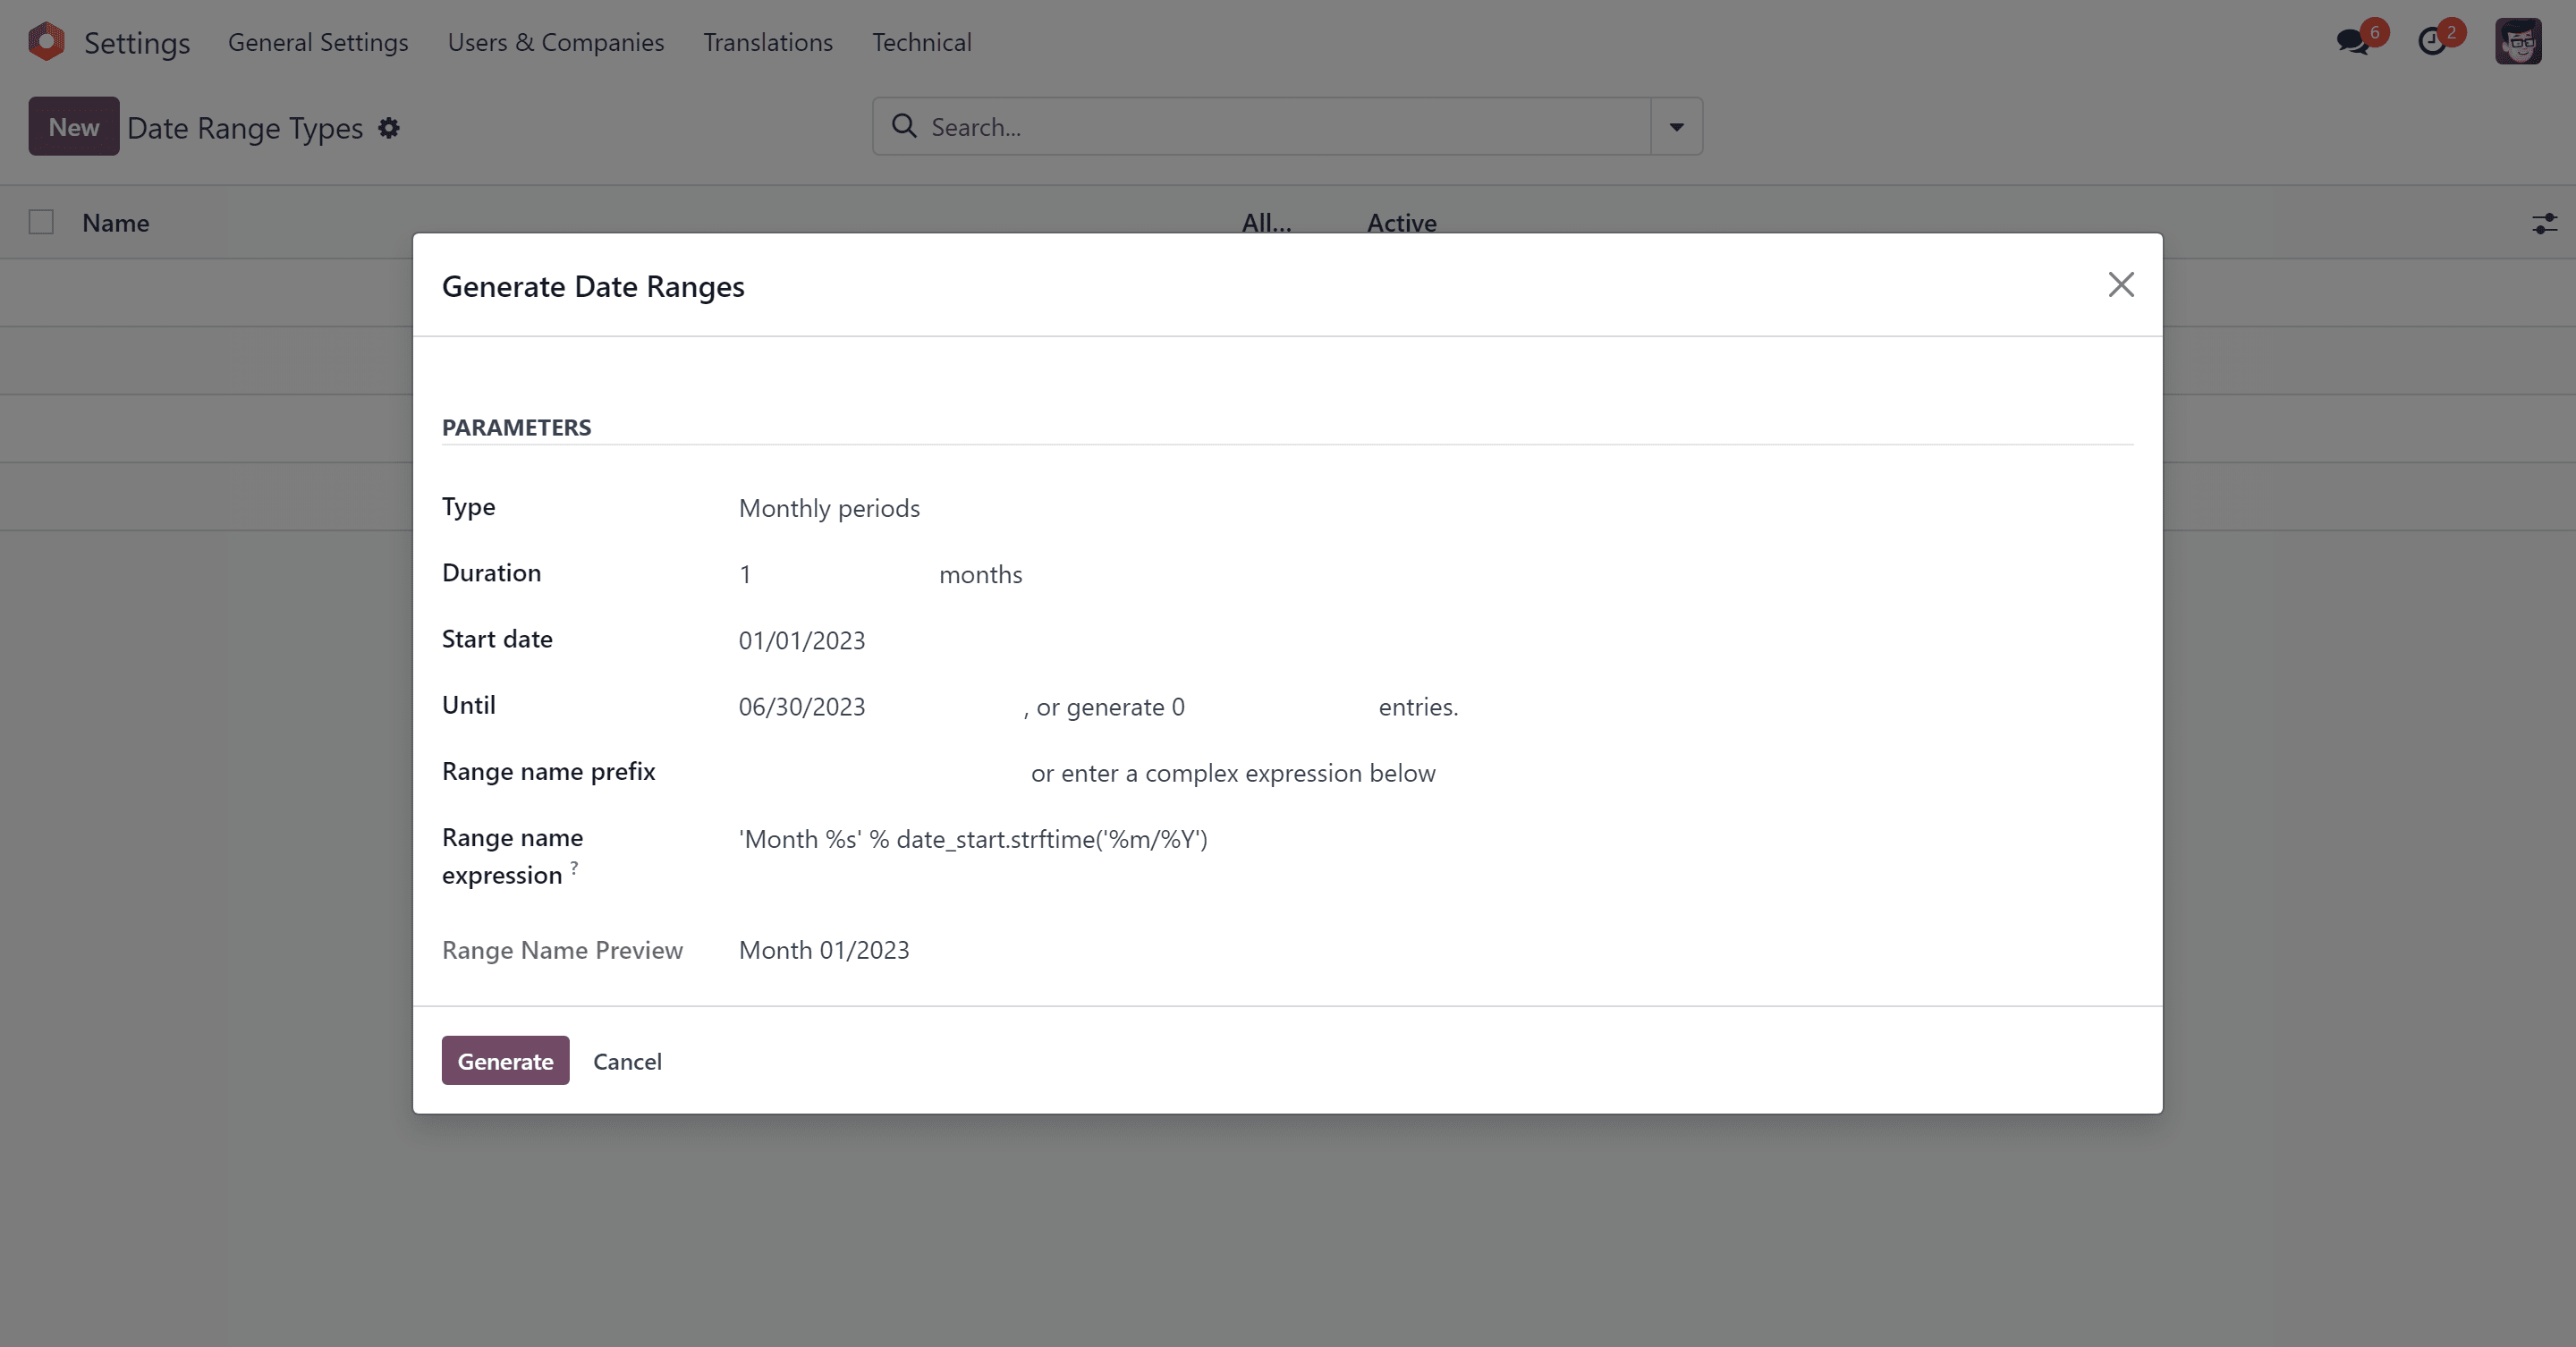Image resolution: width=2576 pixels, height=1347 pixels.
Task: Click the Odoo Settings app logo
Action: click(46, 42)
